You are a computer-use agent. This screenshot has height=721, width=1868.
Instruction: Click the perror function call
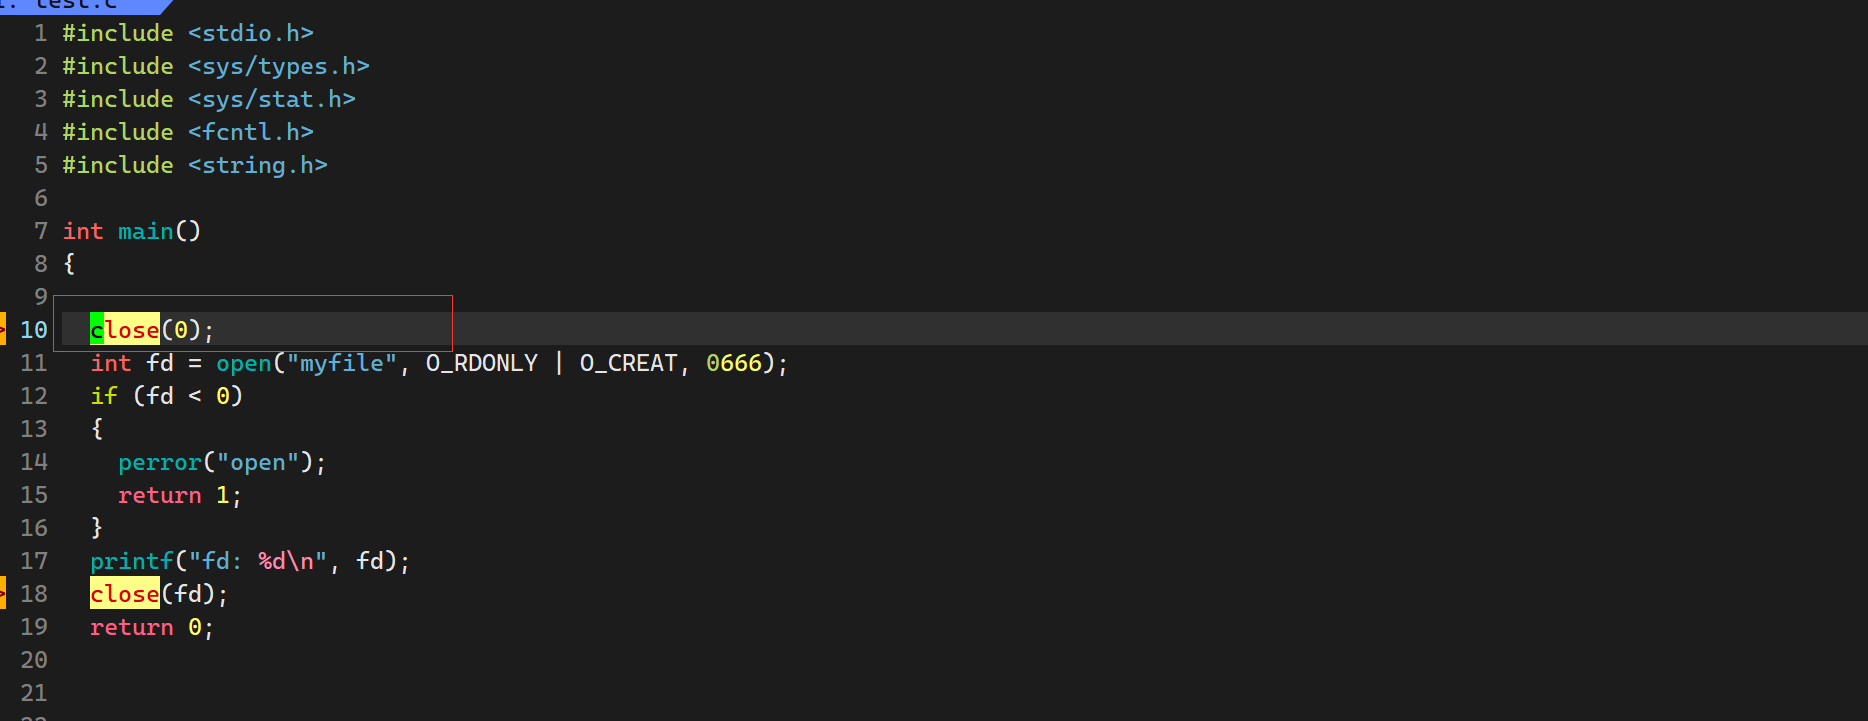tap(160, 462)
